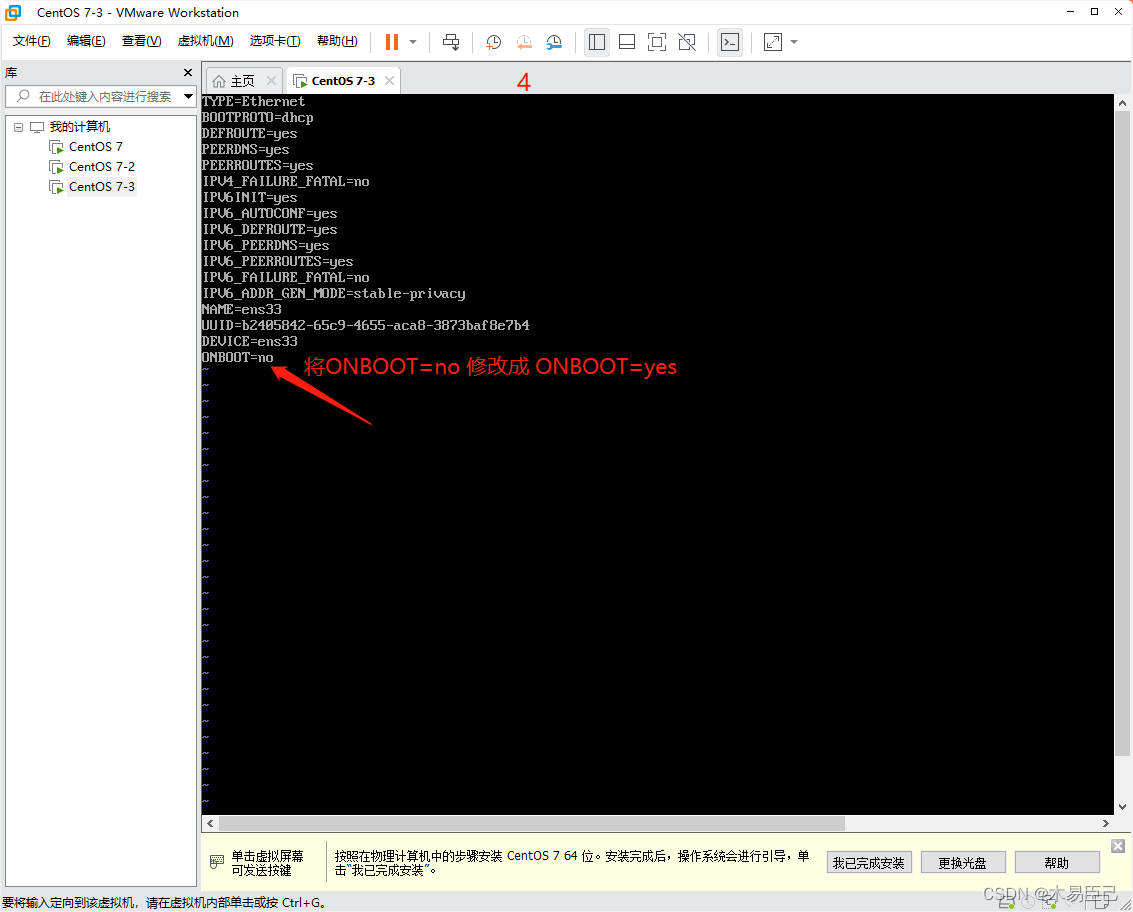
Task: Select the CentOS 7-3 virtual machine
Action: (x=101, y=187)
